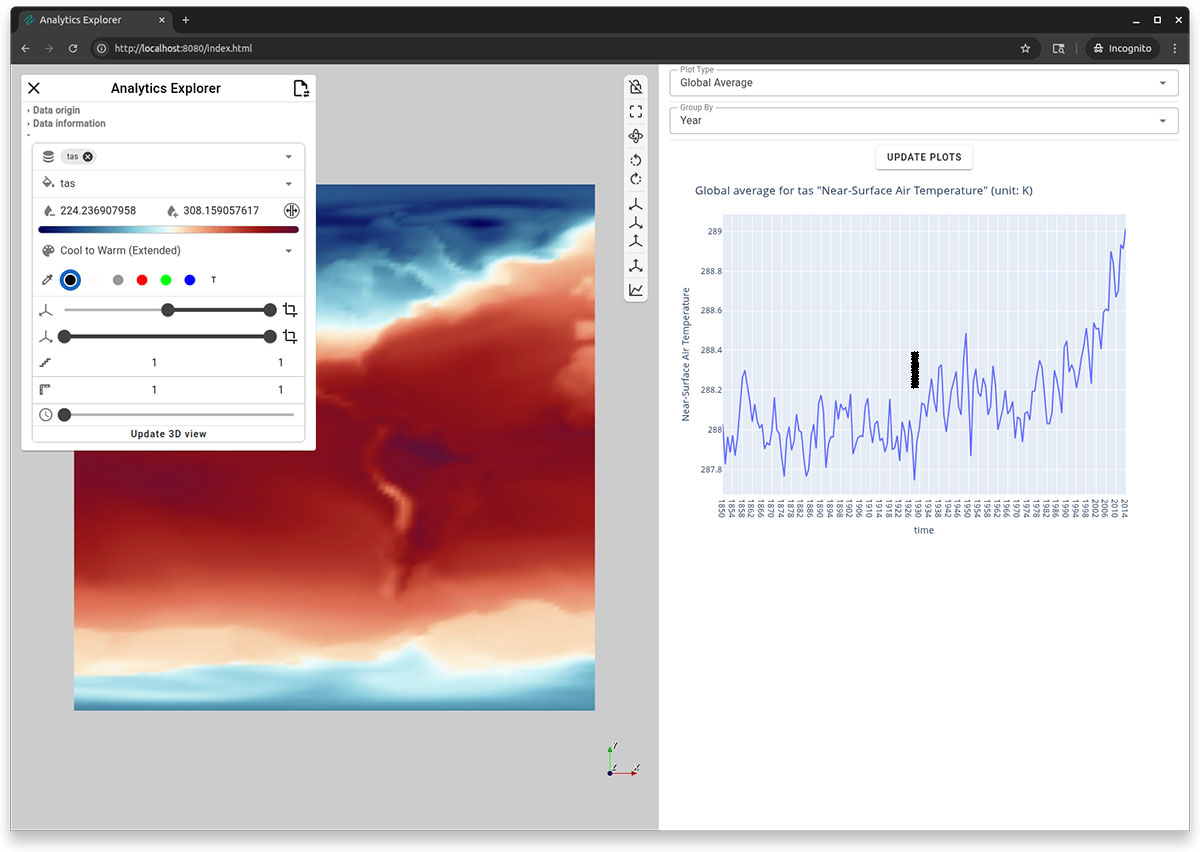This screenshot has height=852, width=1200.
Task: Open the Group By dropdown showing Year
Action: pyautogui.click(x=923, y=120)
